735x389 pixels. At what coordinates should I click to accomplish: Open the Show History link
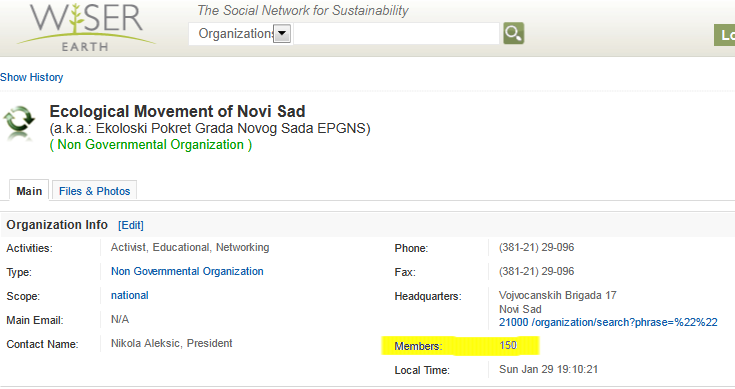click(x=31, y=77)
